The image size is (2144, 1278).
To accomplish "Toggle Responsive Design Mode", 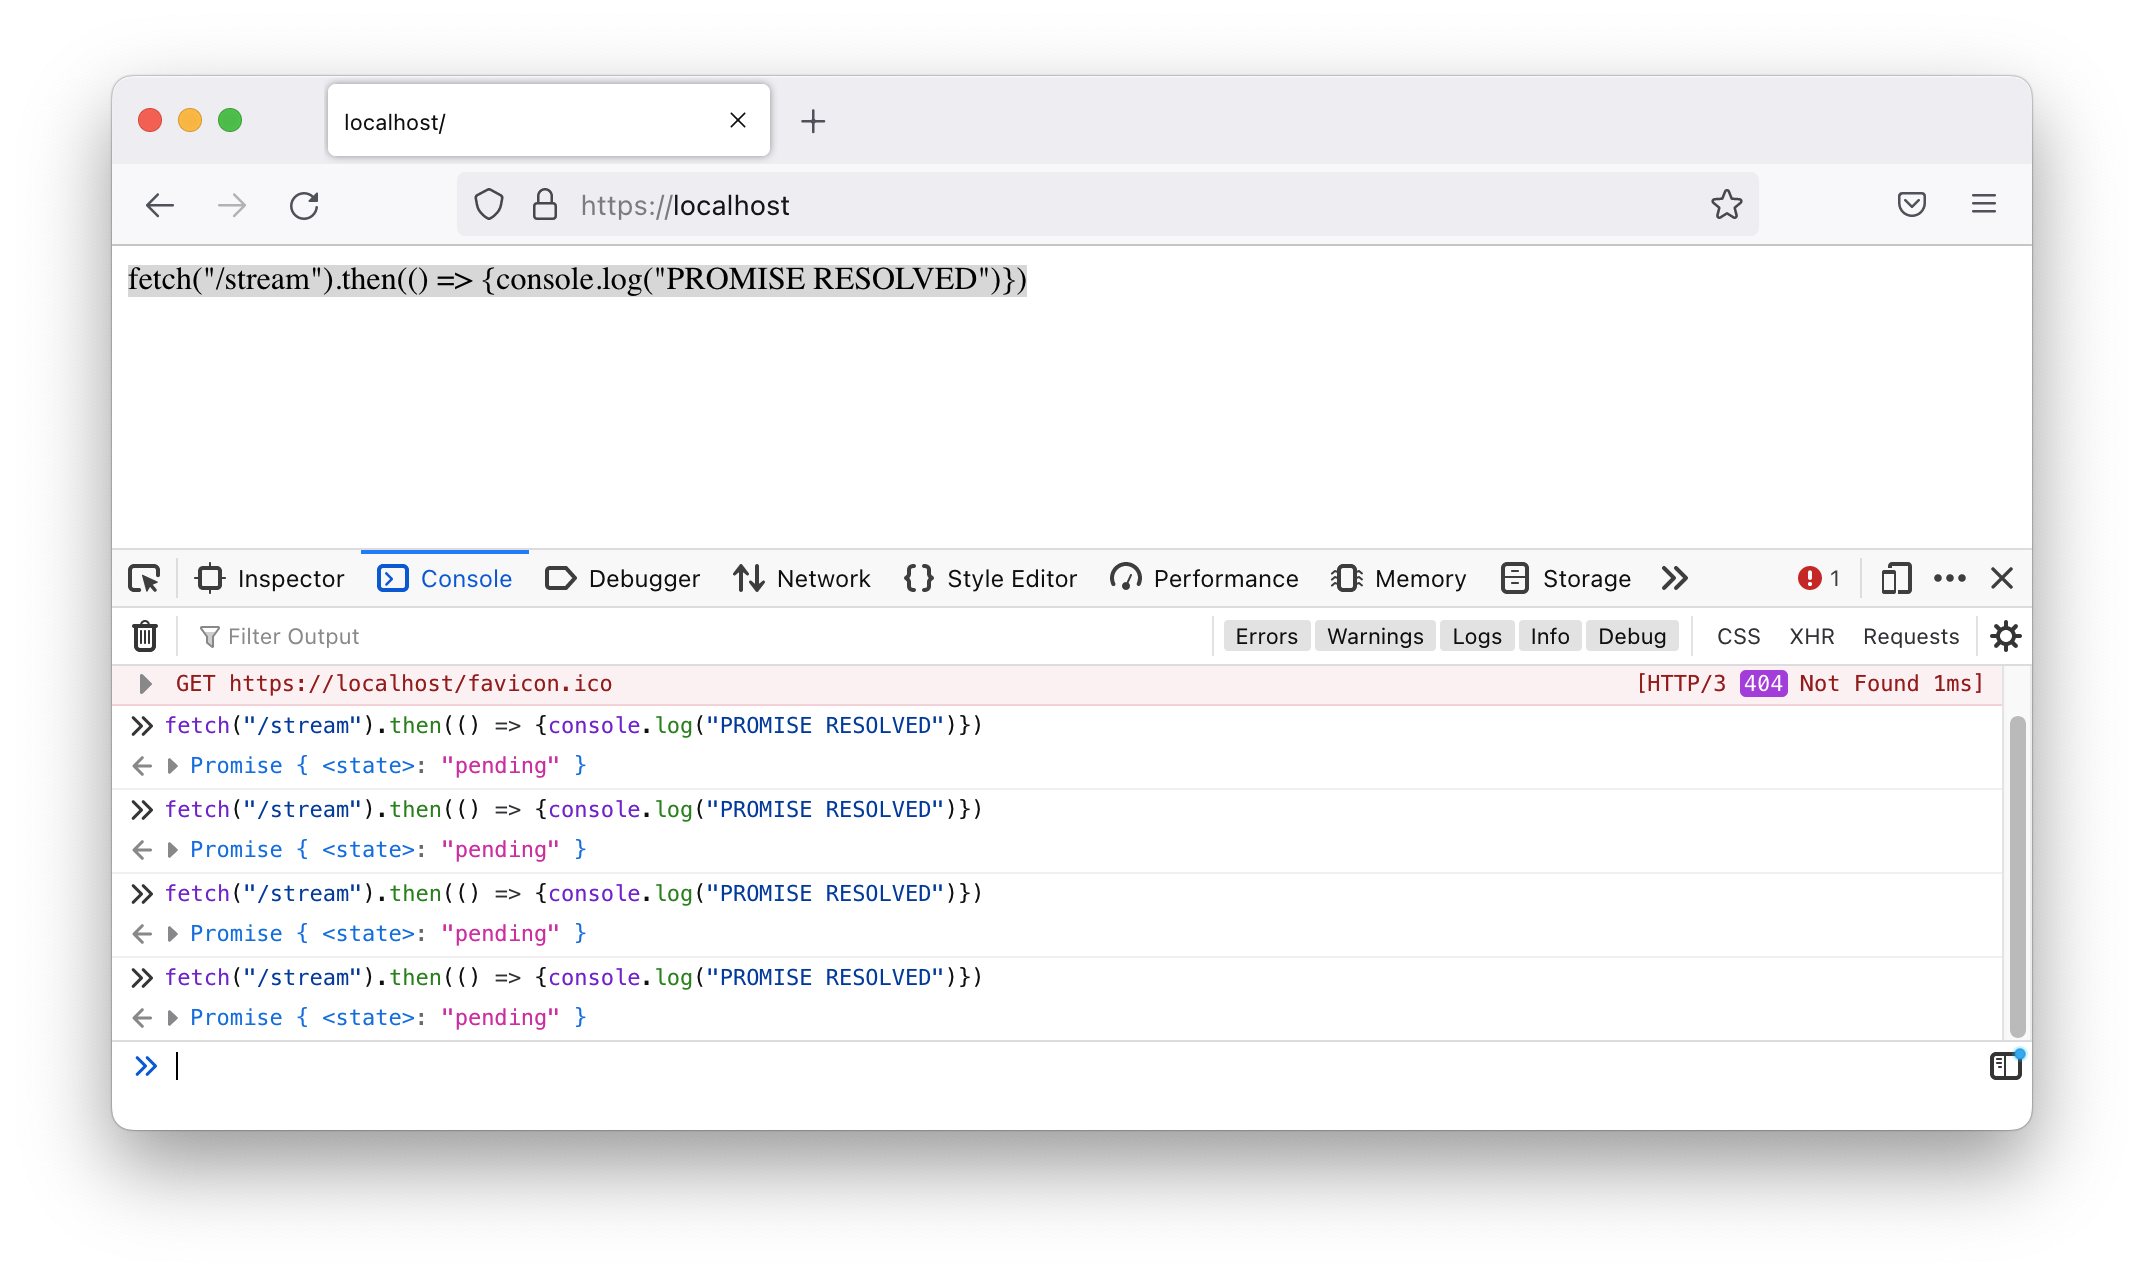I will 1895,578.
